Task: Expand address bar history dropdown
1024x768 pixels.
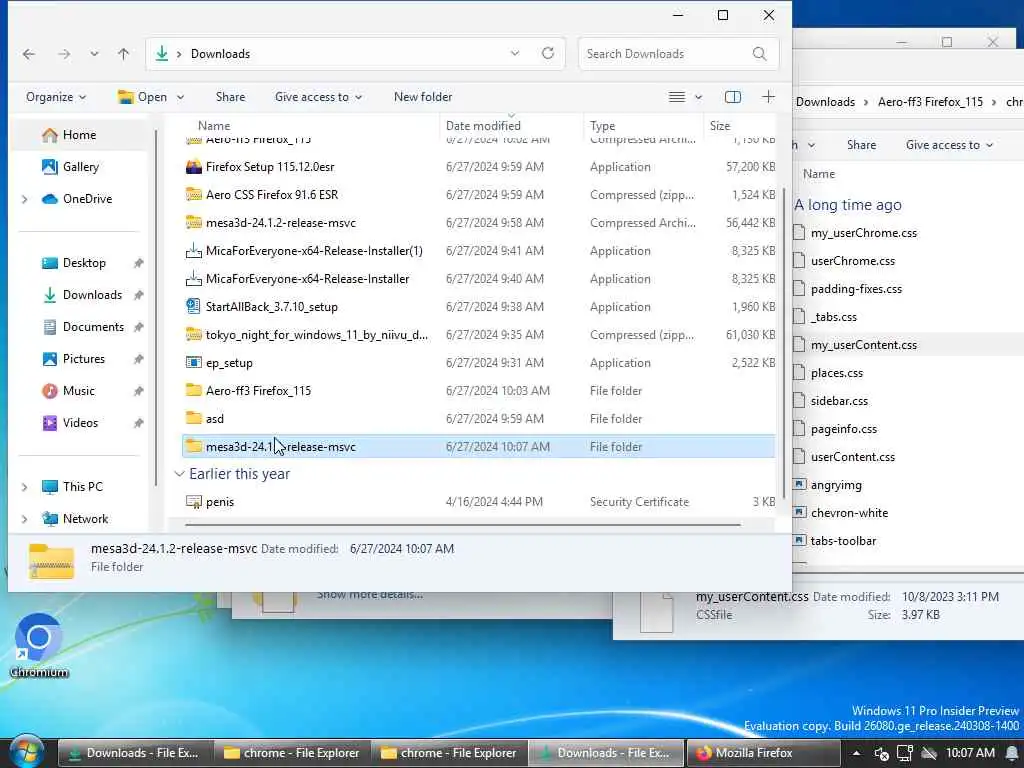Action: (515, 54)
